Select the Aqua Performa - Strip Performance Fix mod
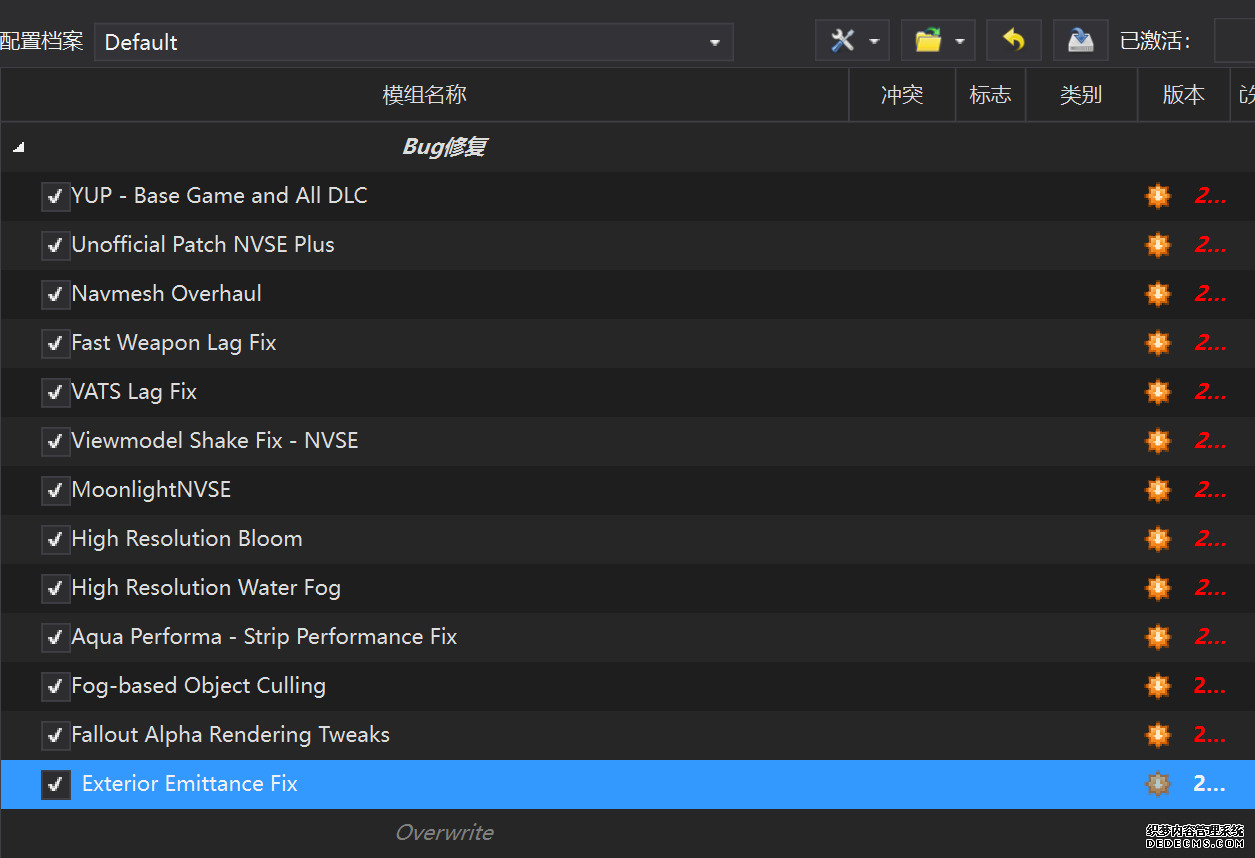This screenshot has width=1255, height=858. (x=264, y=637)
